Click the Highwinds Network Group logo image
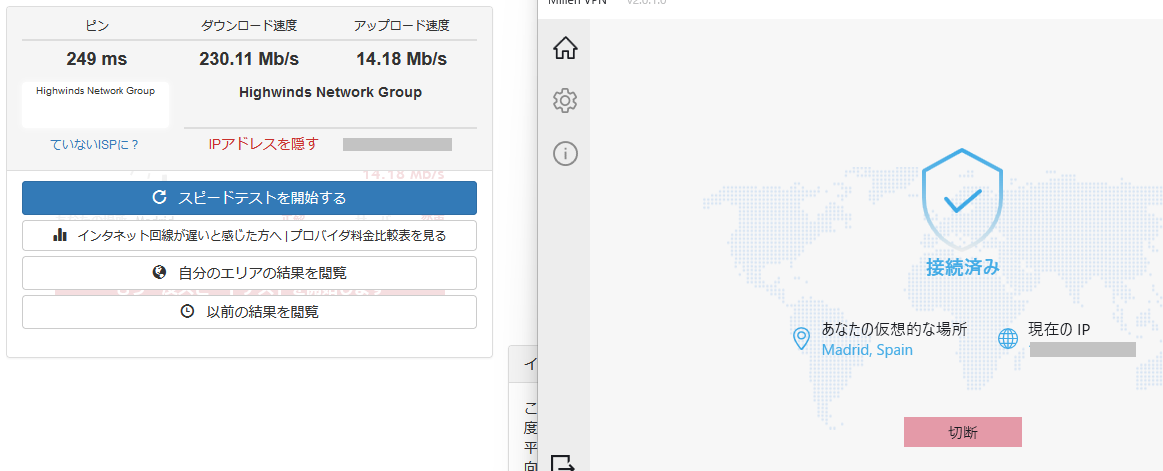 click(95, 104)
